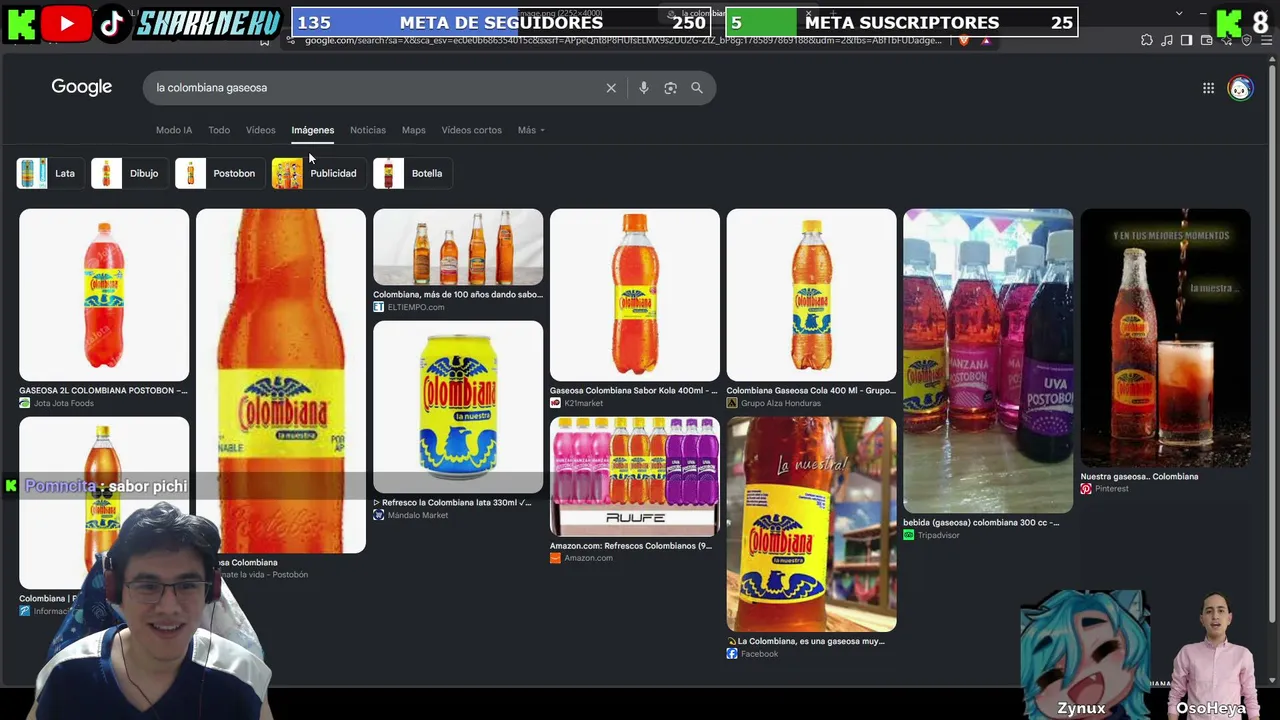Open the Tripadvisor Postobon bottles image
Screen dimensions: 1280x720
(988, 361)
